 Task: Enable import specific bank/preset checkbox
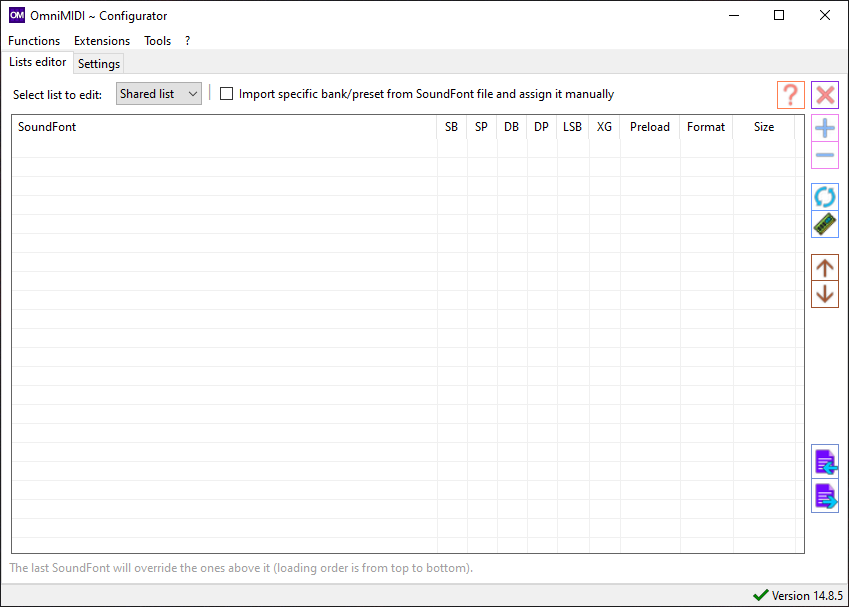point(226,94)
